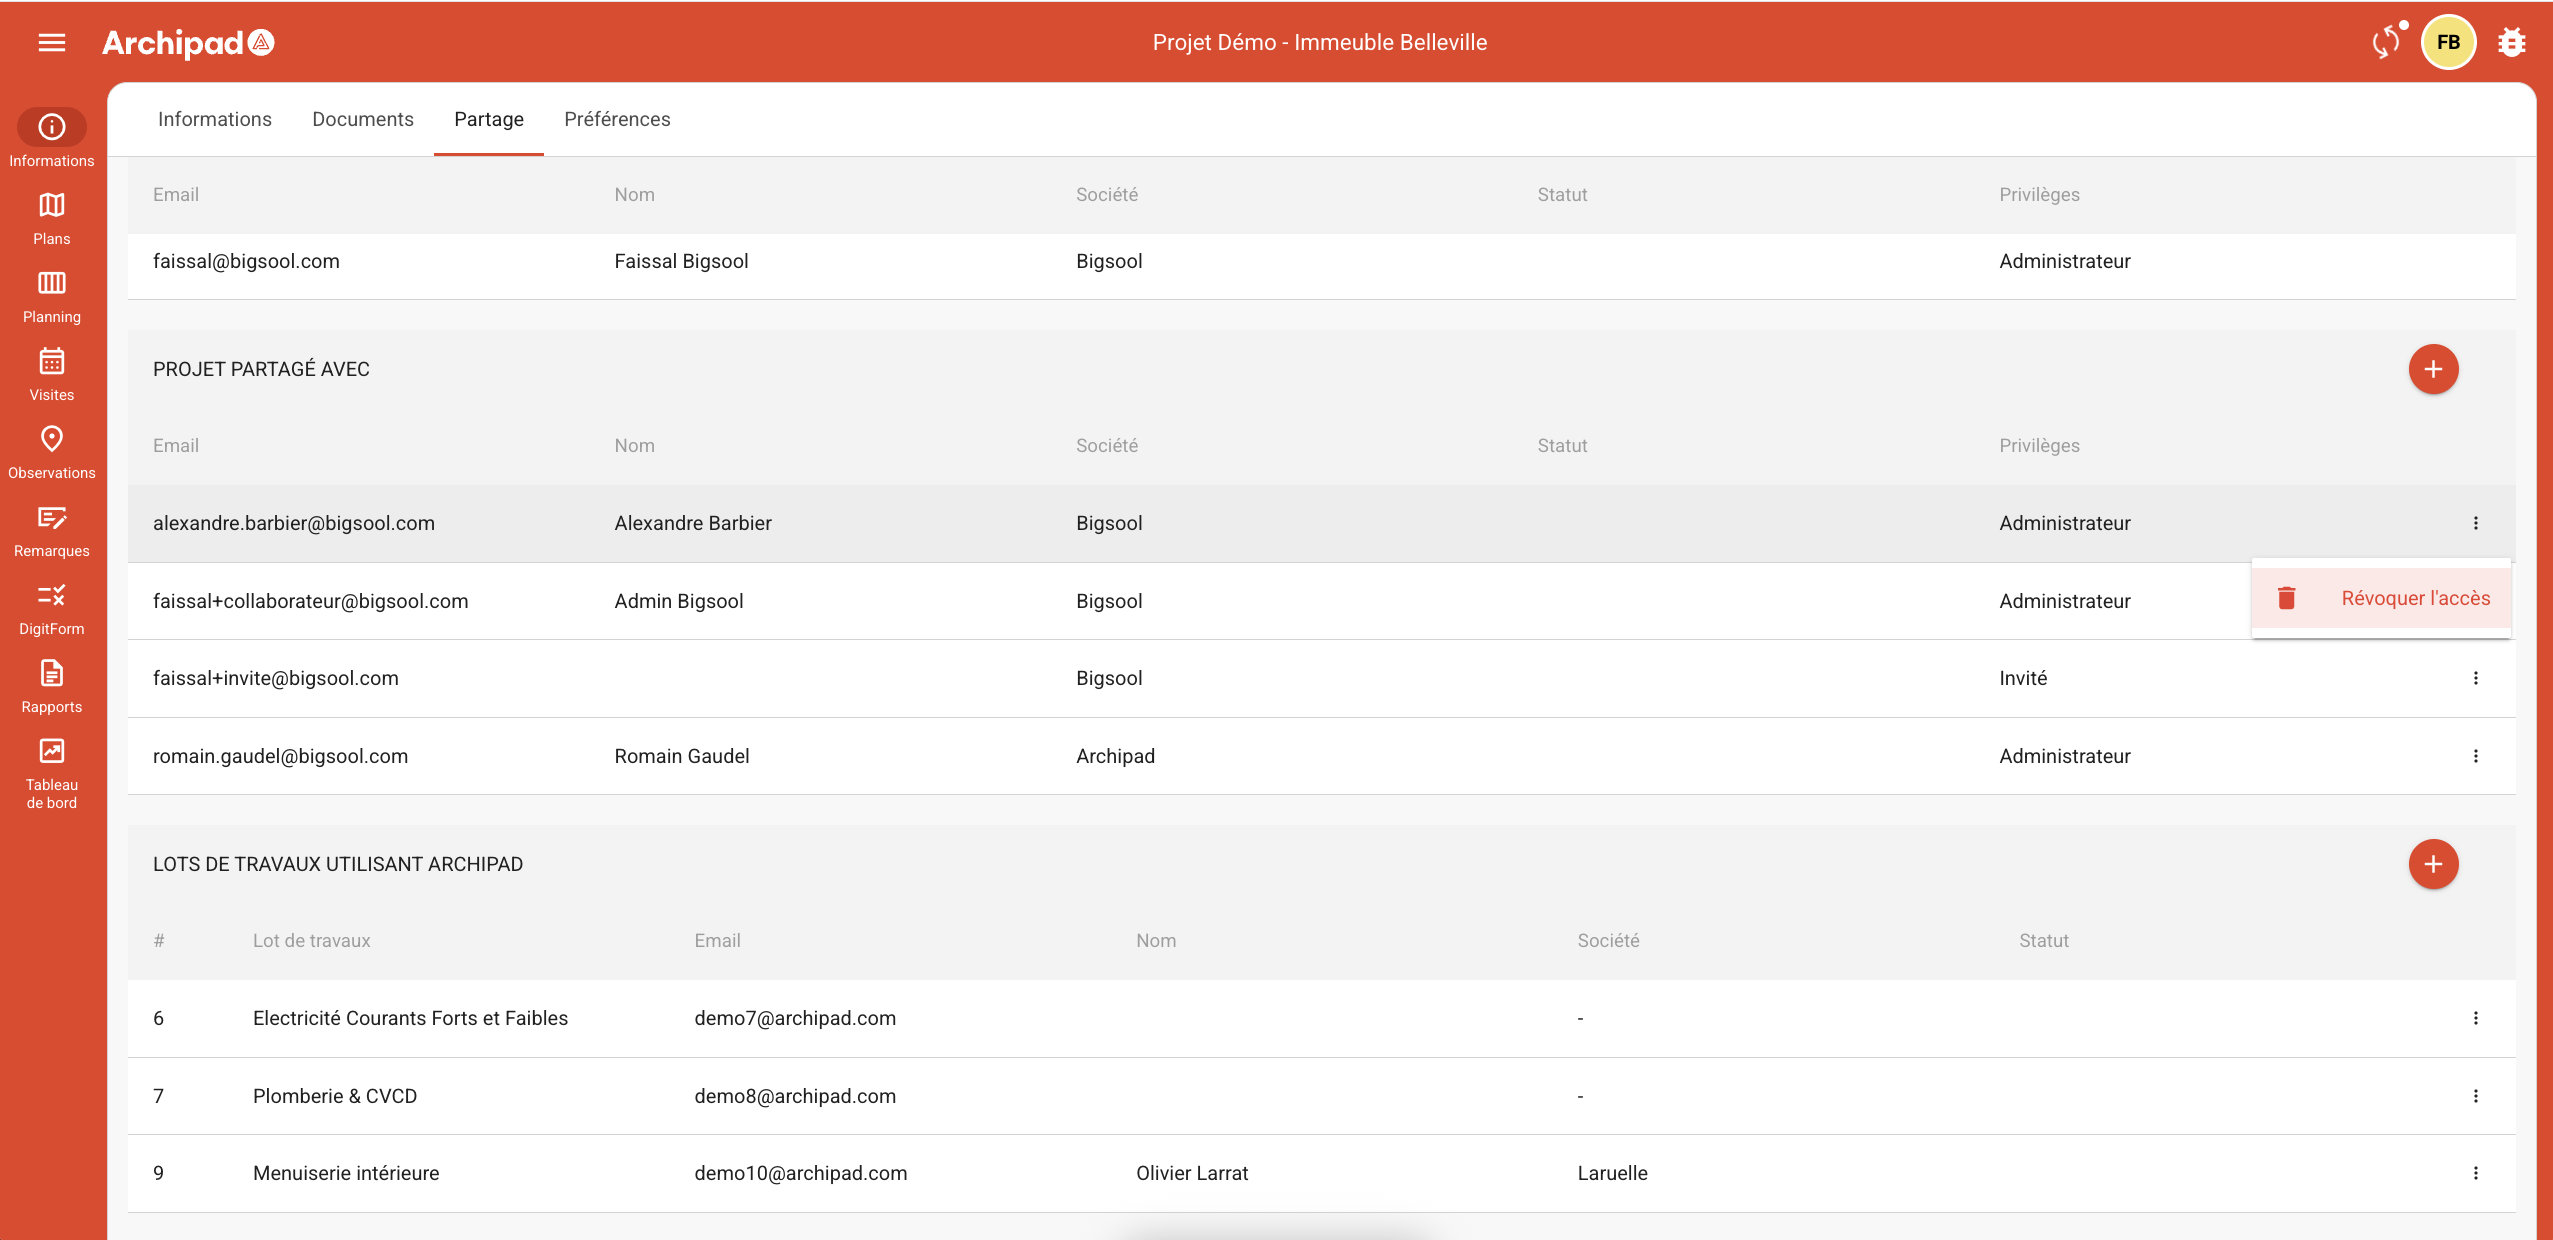Open the Remarques section

tap(52, 529)
